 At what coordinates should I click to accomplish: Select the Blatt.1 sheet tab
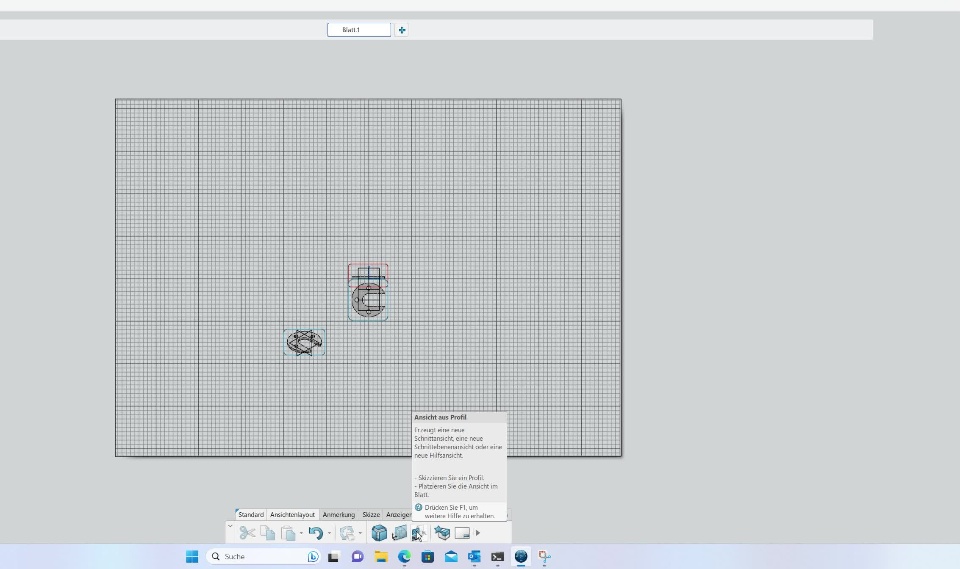(x=359, y=29)
